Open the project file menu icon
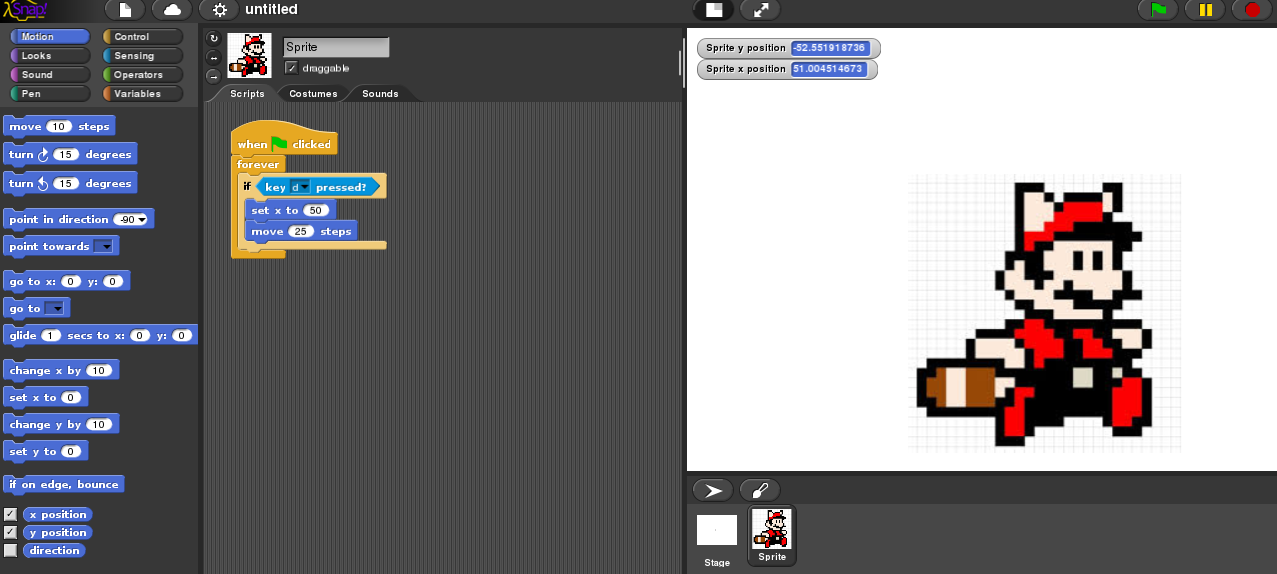 tap(125, 10)
